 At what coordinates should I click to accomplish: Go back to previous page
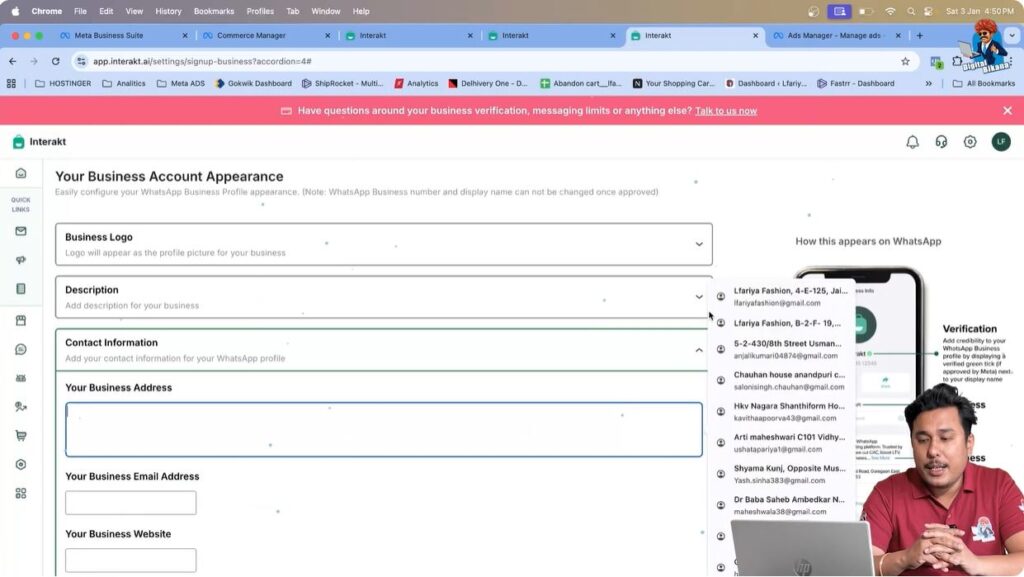pos(13,61)
